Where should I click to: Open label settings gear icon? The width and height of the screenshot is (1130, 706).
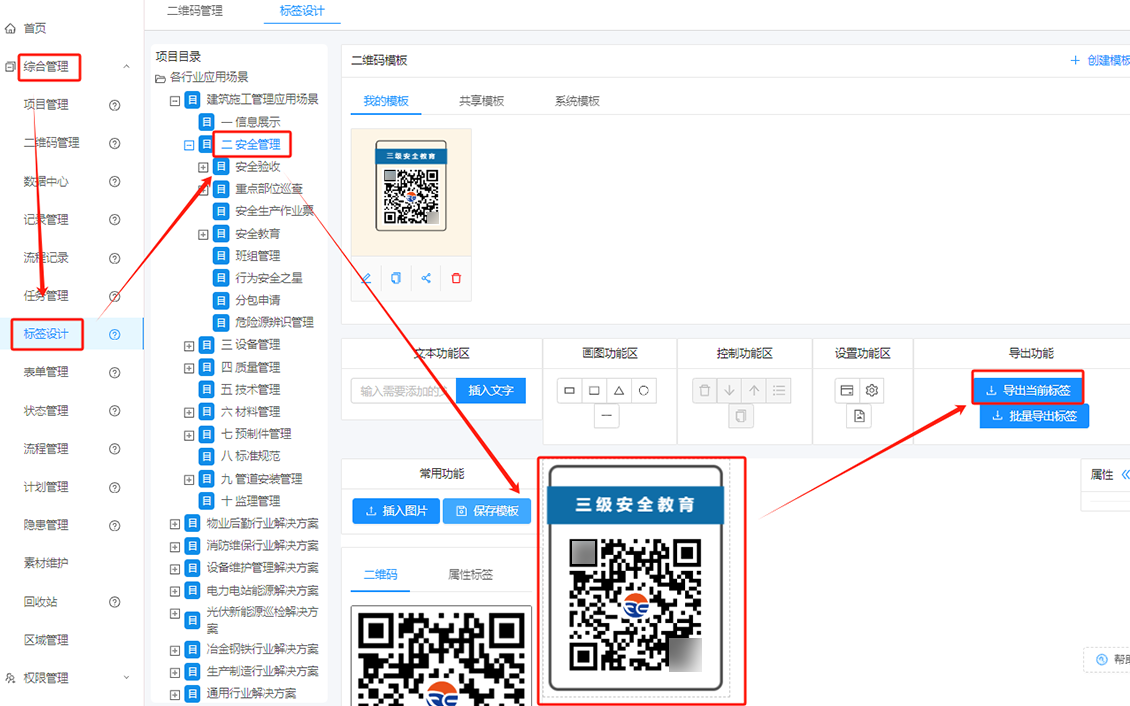pos(872,390)
